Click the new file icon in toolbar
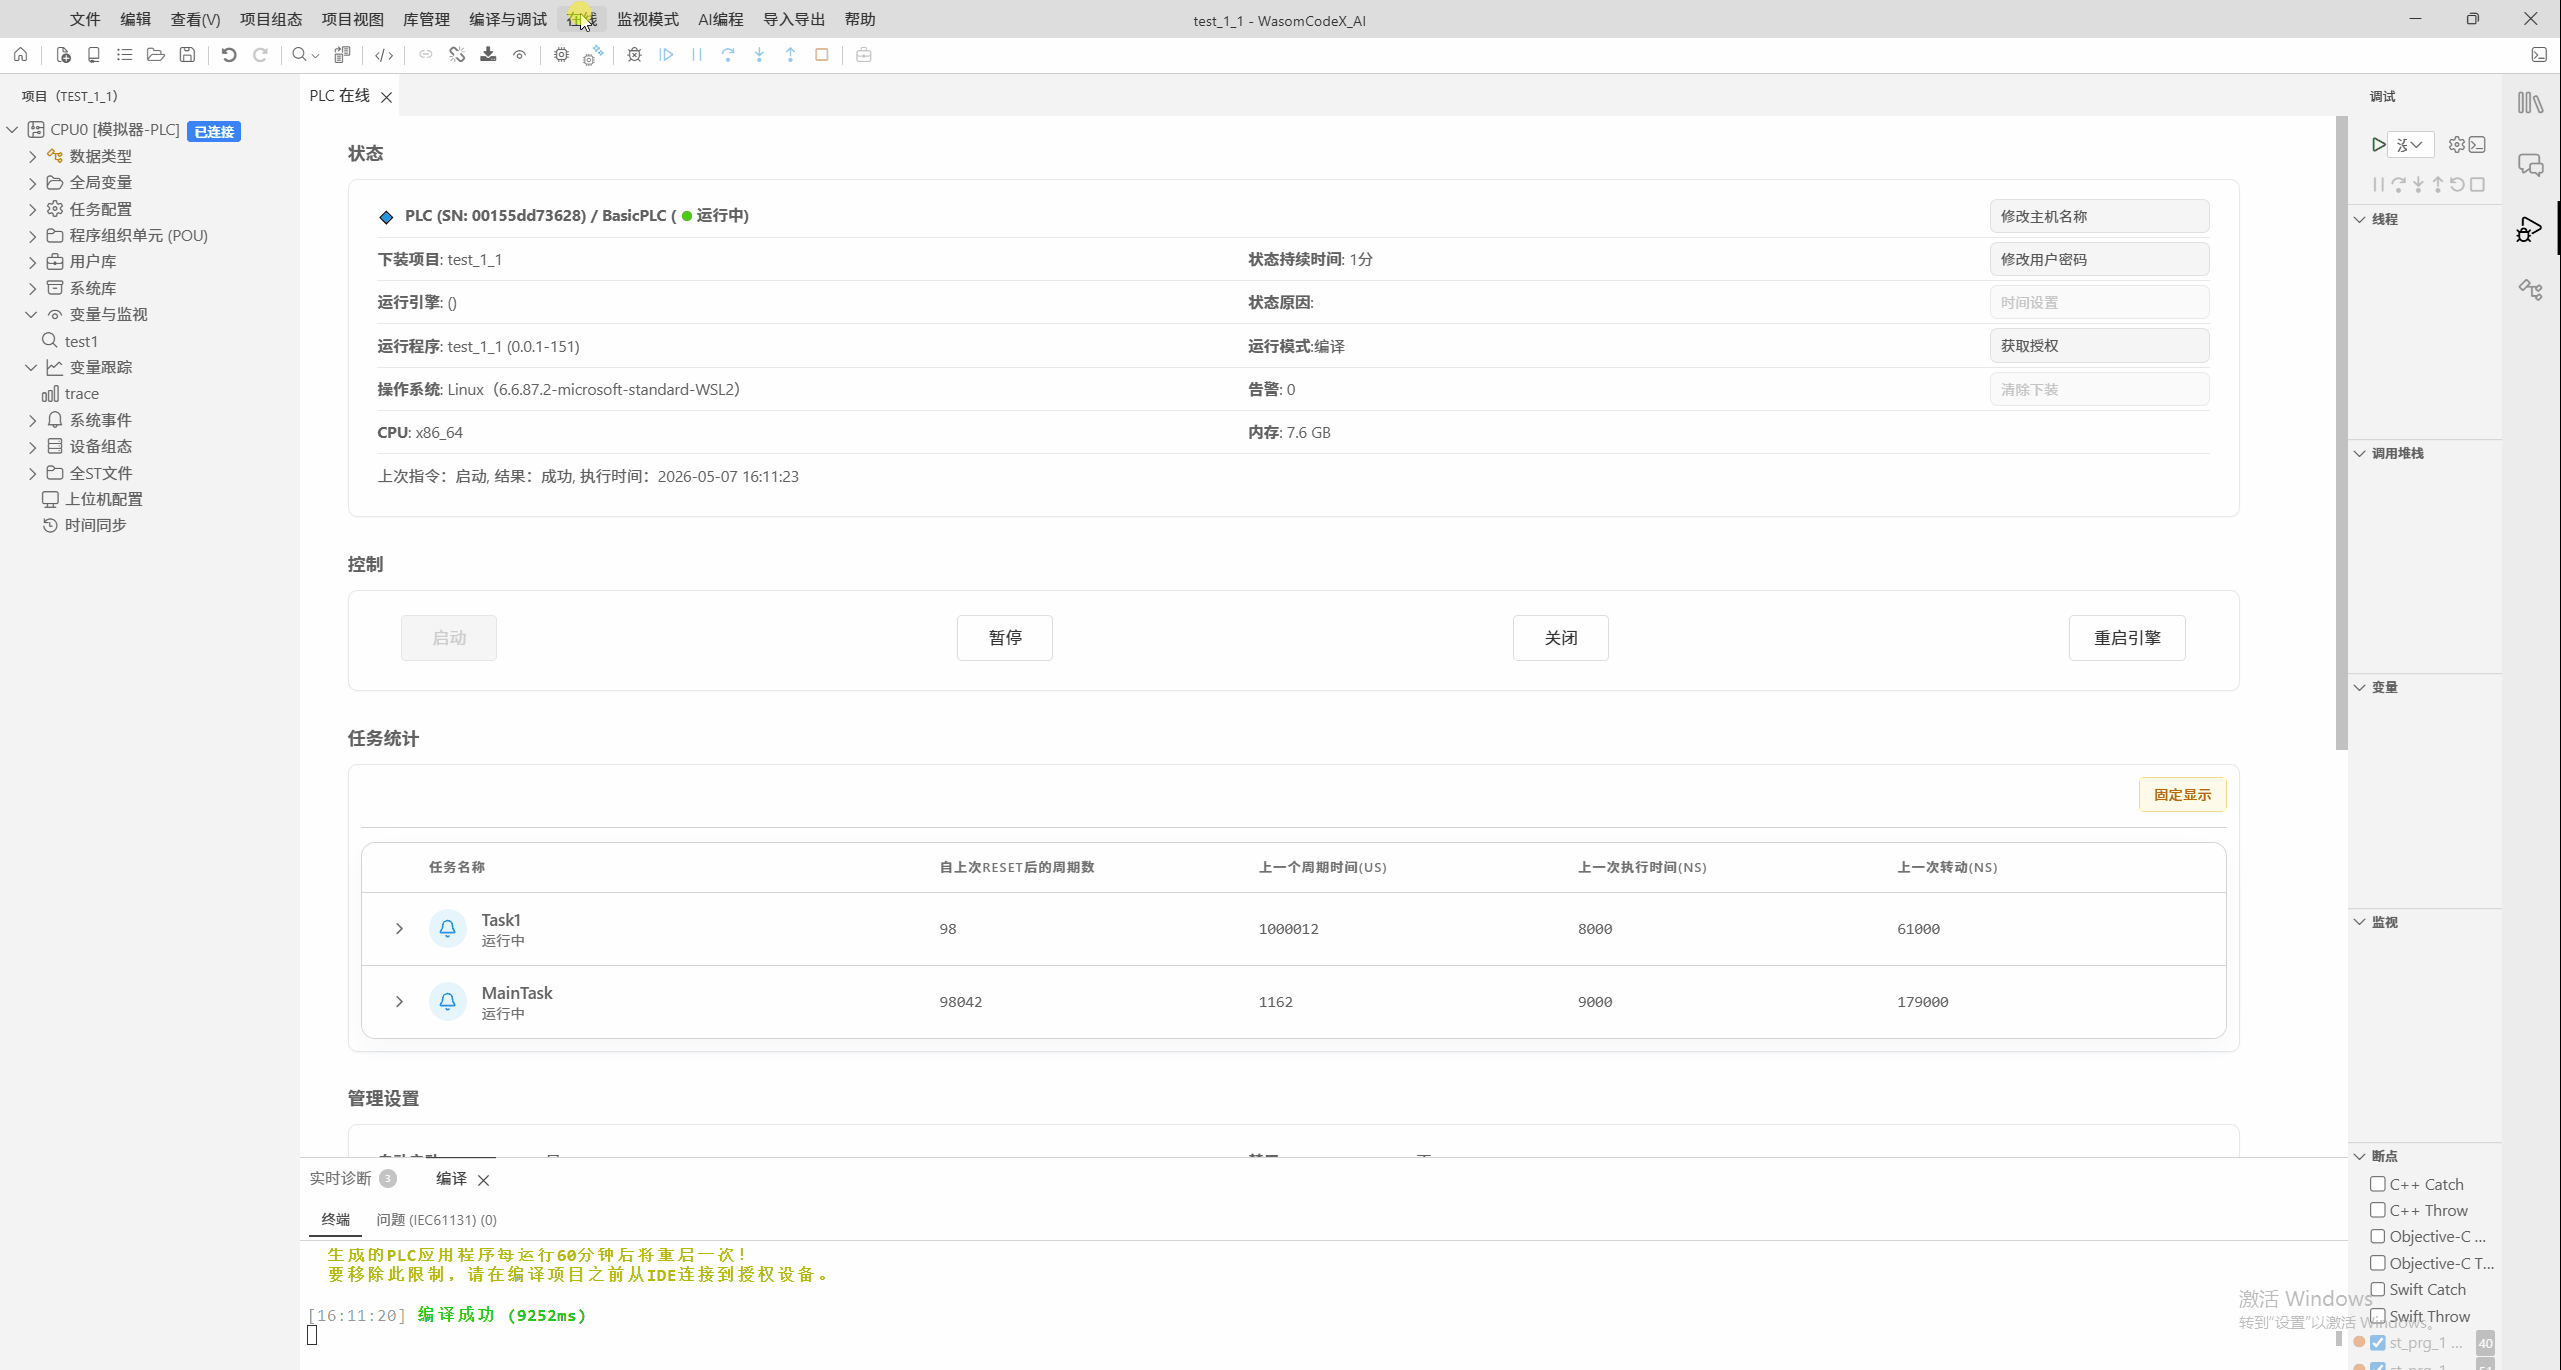The image size is (2561, 1370). coord(63,55)
